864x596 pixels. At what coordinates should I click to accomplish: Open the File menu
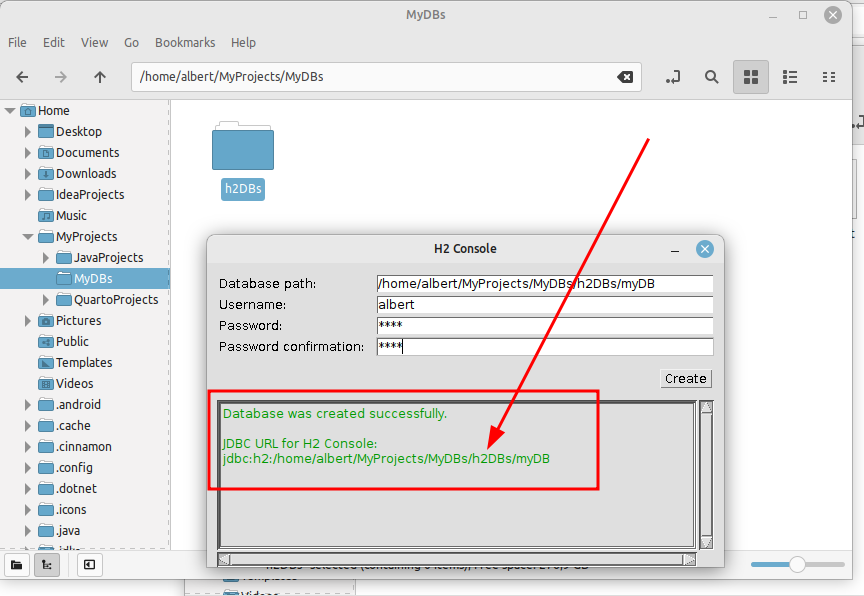click(17, 42)
